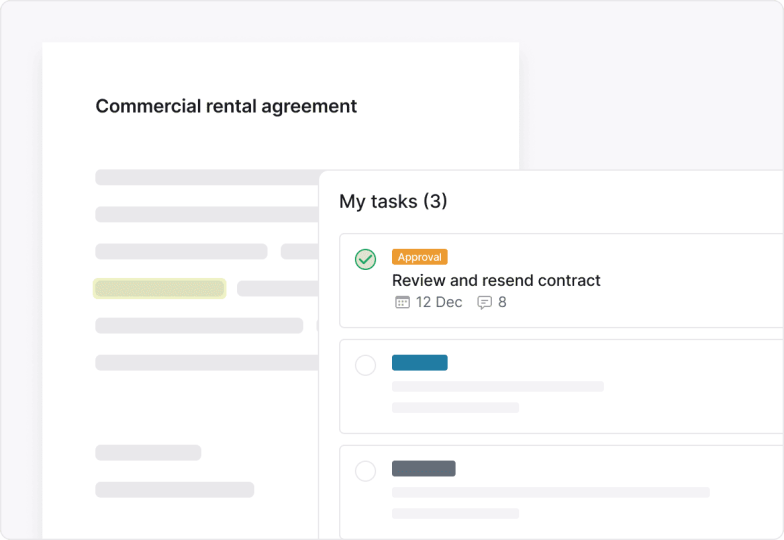Screen dimensions: 784x540
Task: Uncheck the green checkmark on Review and resend contract
Action: click(x=366, y=260)
